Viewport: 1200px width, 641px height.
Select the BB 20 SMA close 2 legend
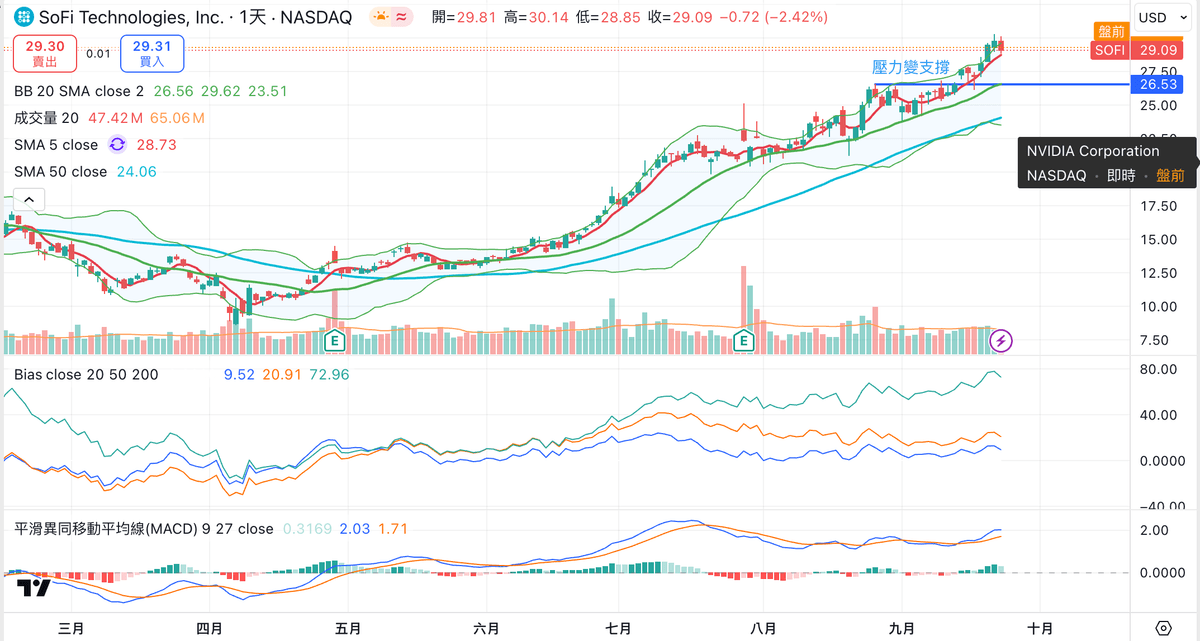pyautogui.click(x=79, y=91)
